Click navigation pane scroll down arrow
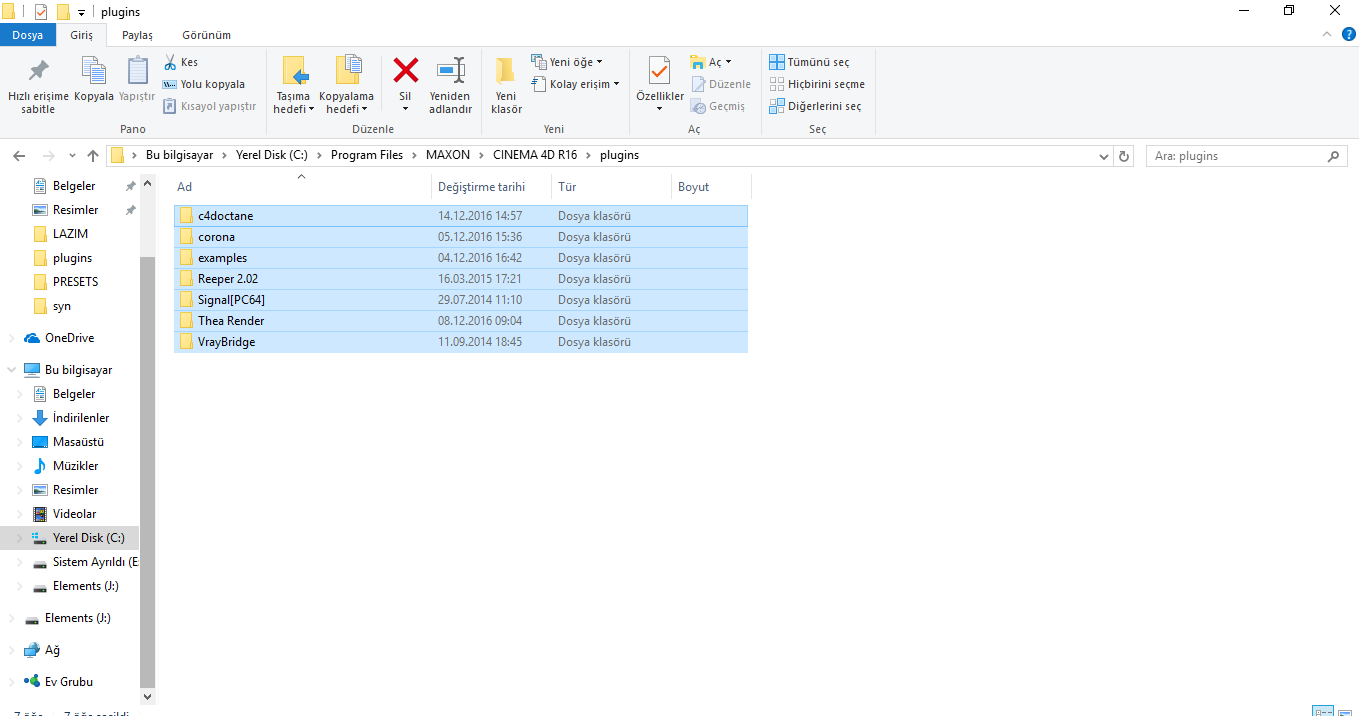This screenshot has width=1359, height=716. 148,696
